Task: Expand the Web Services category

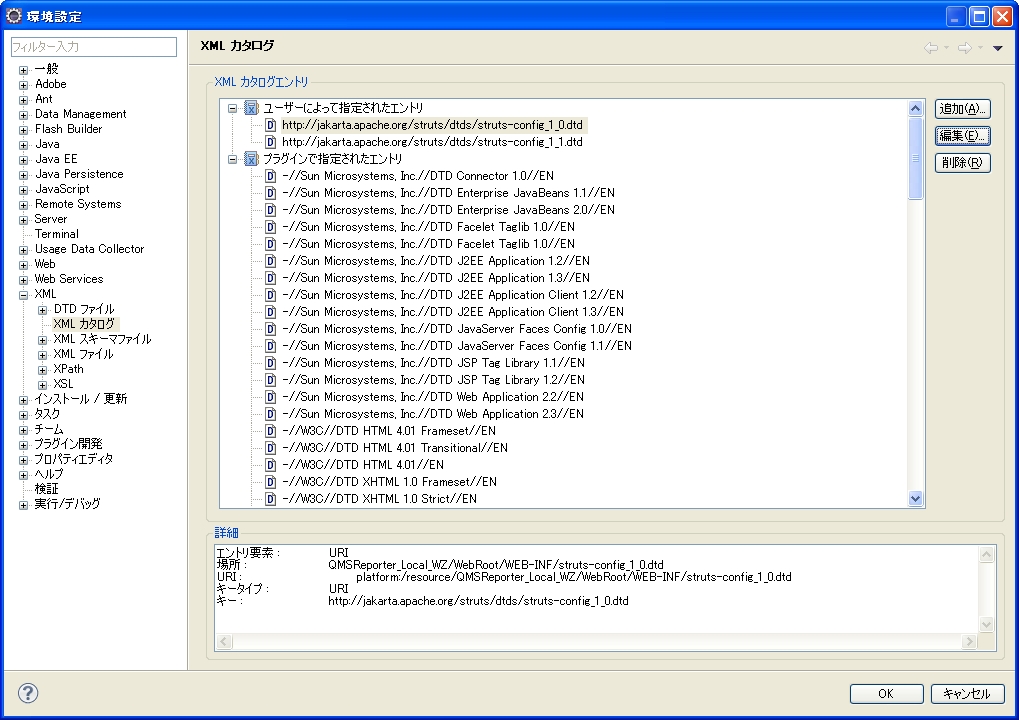Action: click(23, 280)
